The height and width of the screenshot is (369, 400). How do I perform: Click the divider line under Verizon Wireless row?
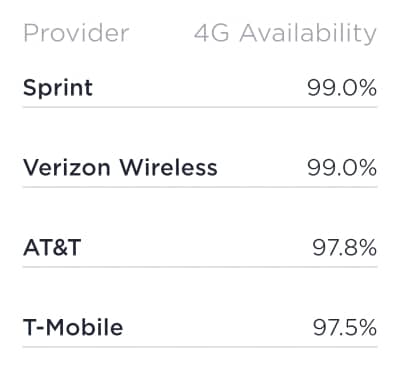[x=200, y=187]
